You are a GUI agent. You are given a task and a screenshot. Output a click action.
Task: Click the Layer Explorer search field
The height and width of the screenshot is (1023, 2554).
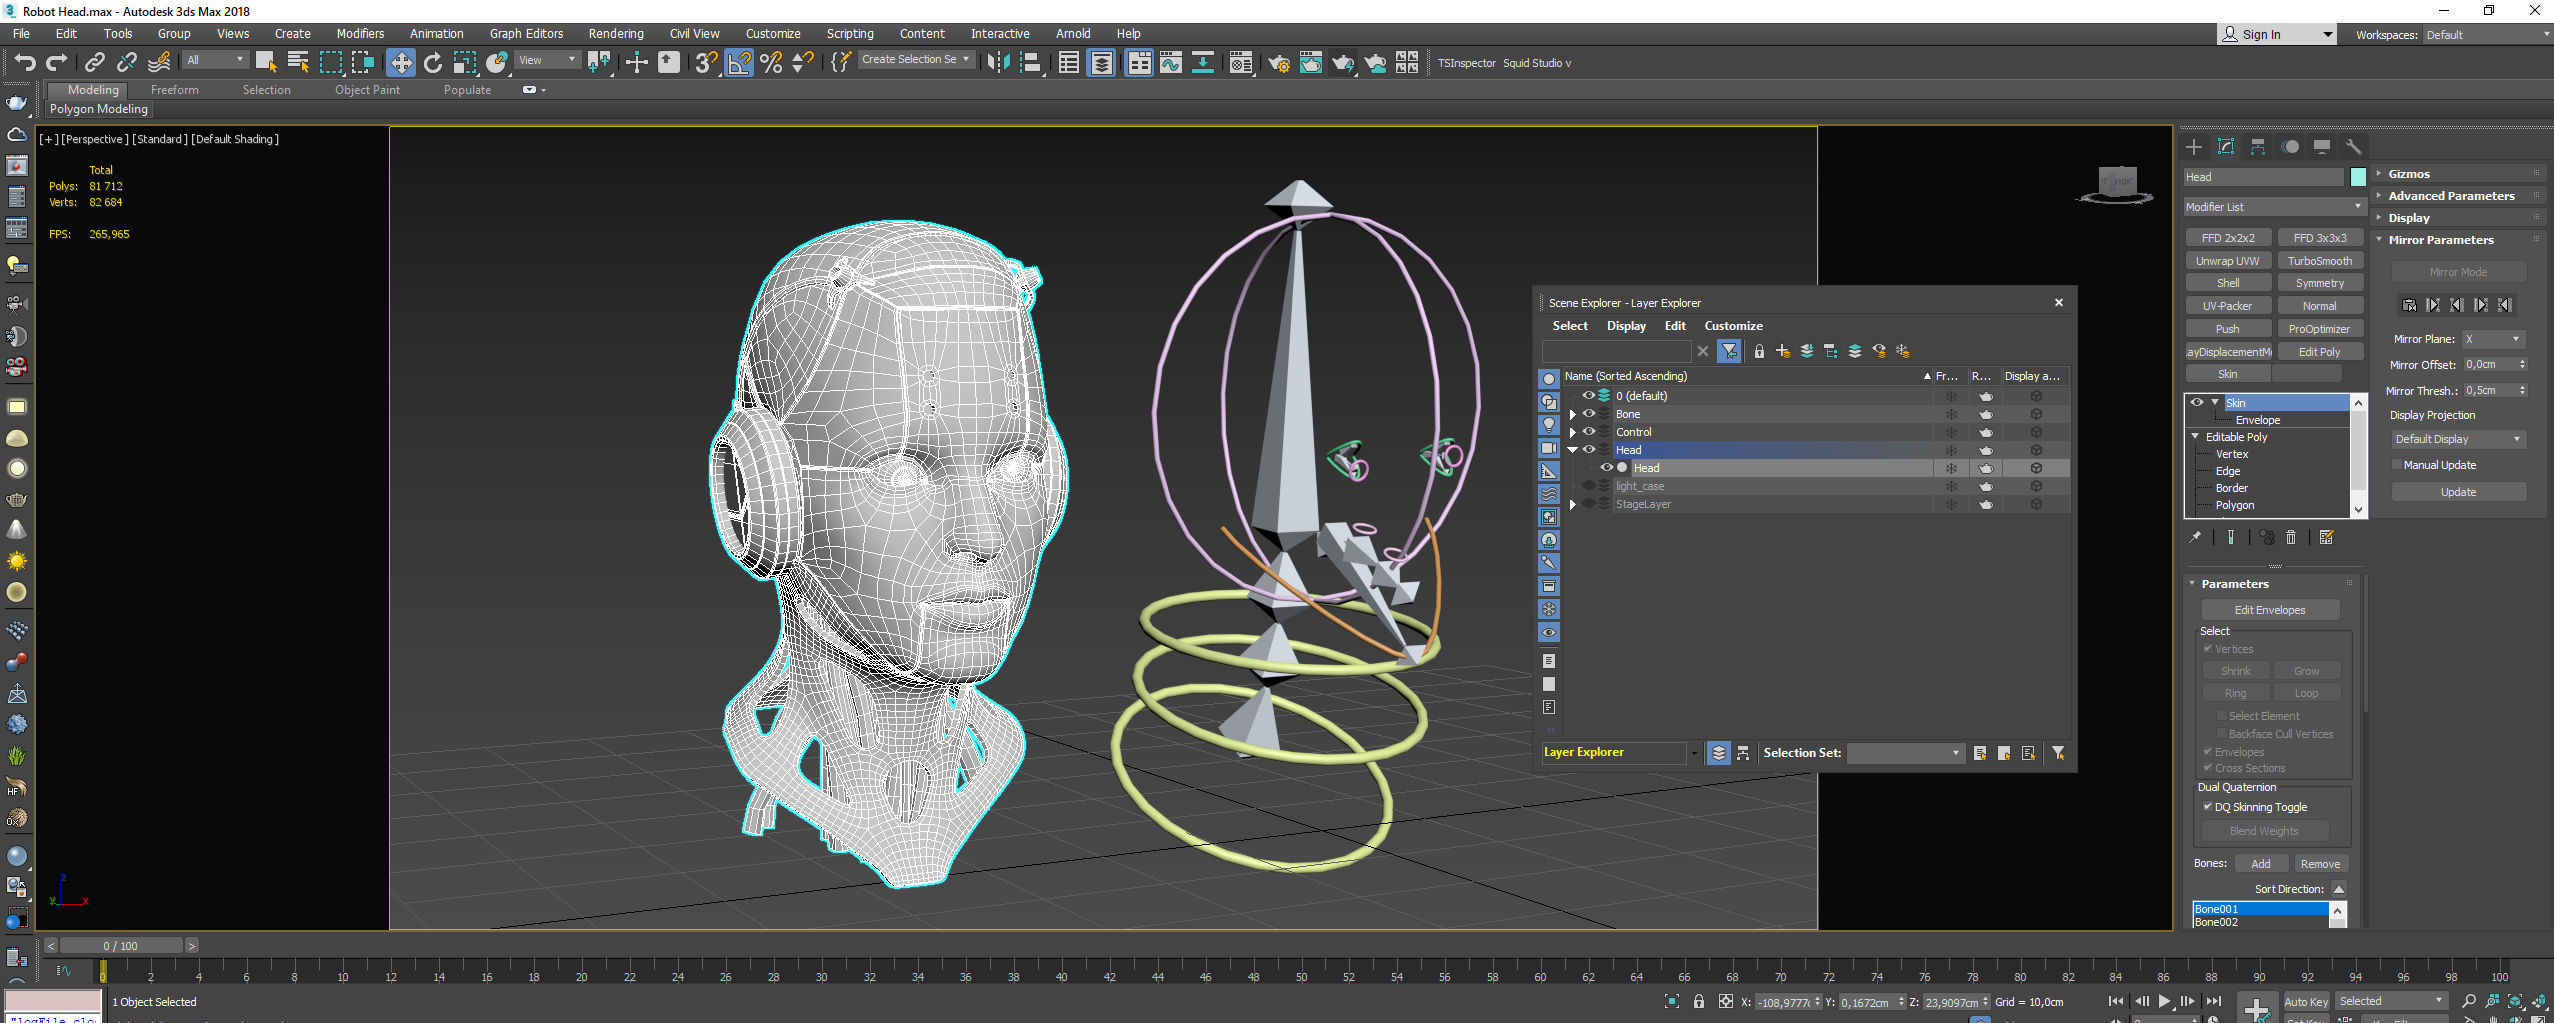1617,351
